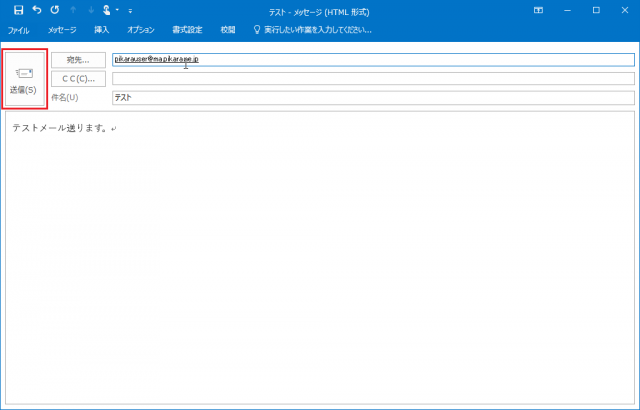Open the 校閲 tab
Screen dimensions: 640x410
pyautogui.click(x=228, y=30)
